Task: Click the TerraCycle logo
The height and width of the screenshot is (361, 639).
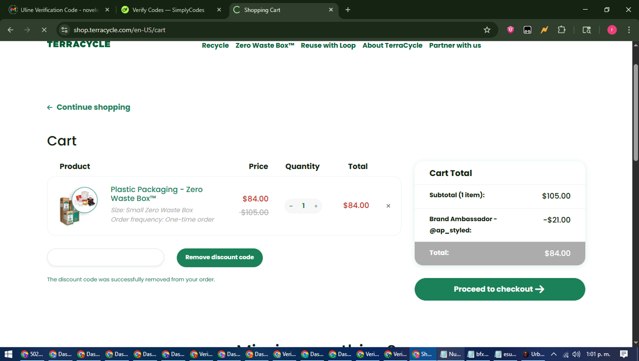Action: [x=79, y=44]
